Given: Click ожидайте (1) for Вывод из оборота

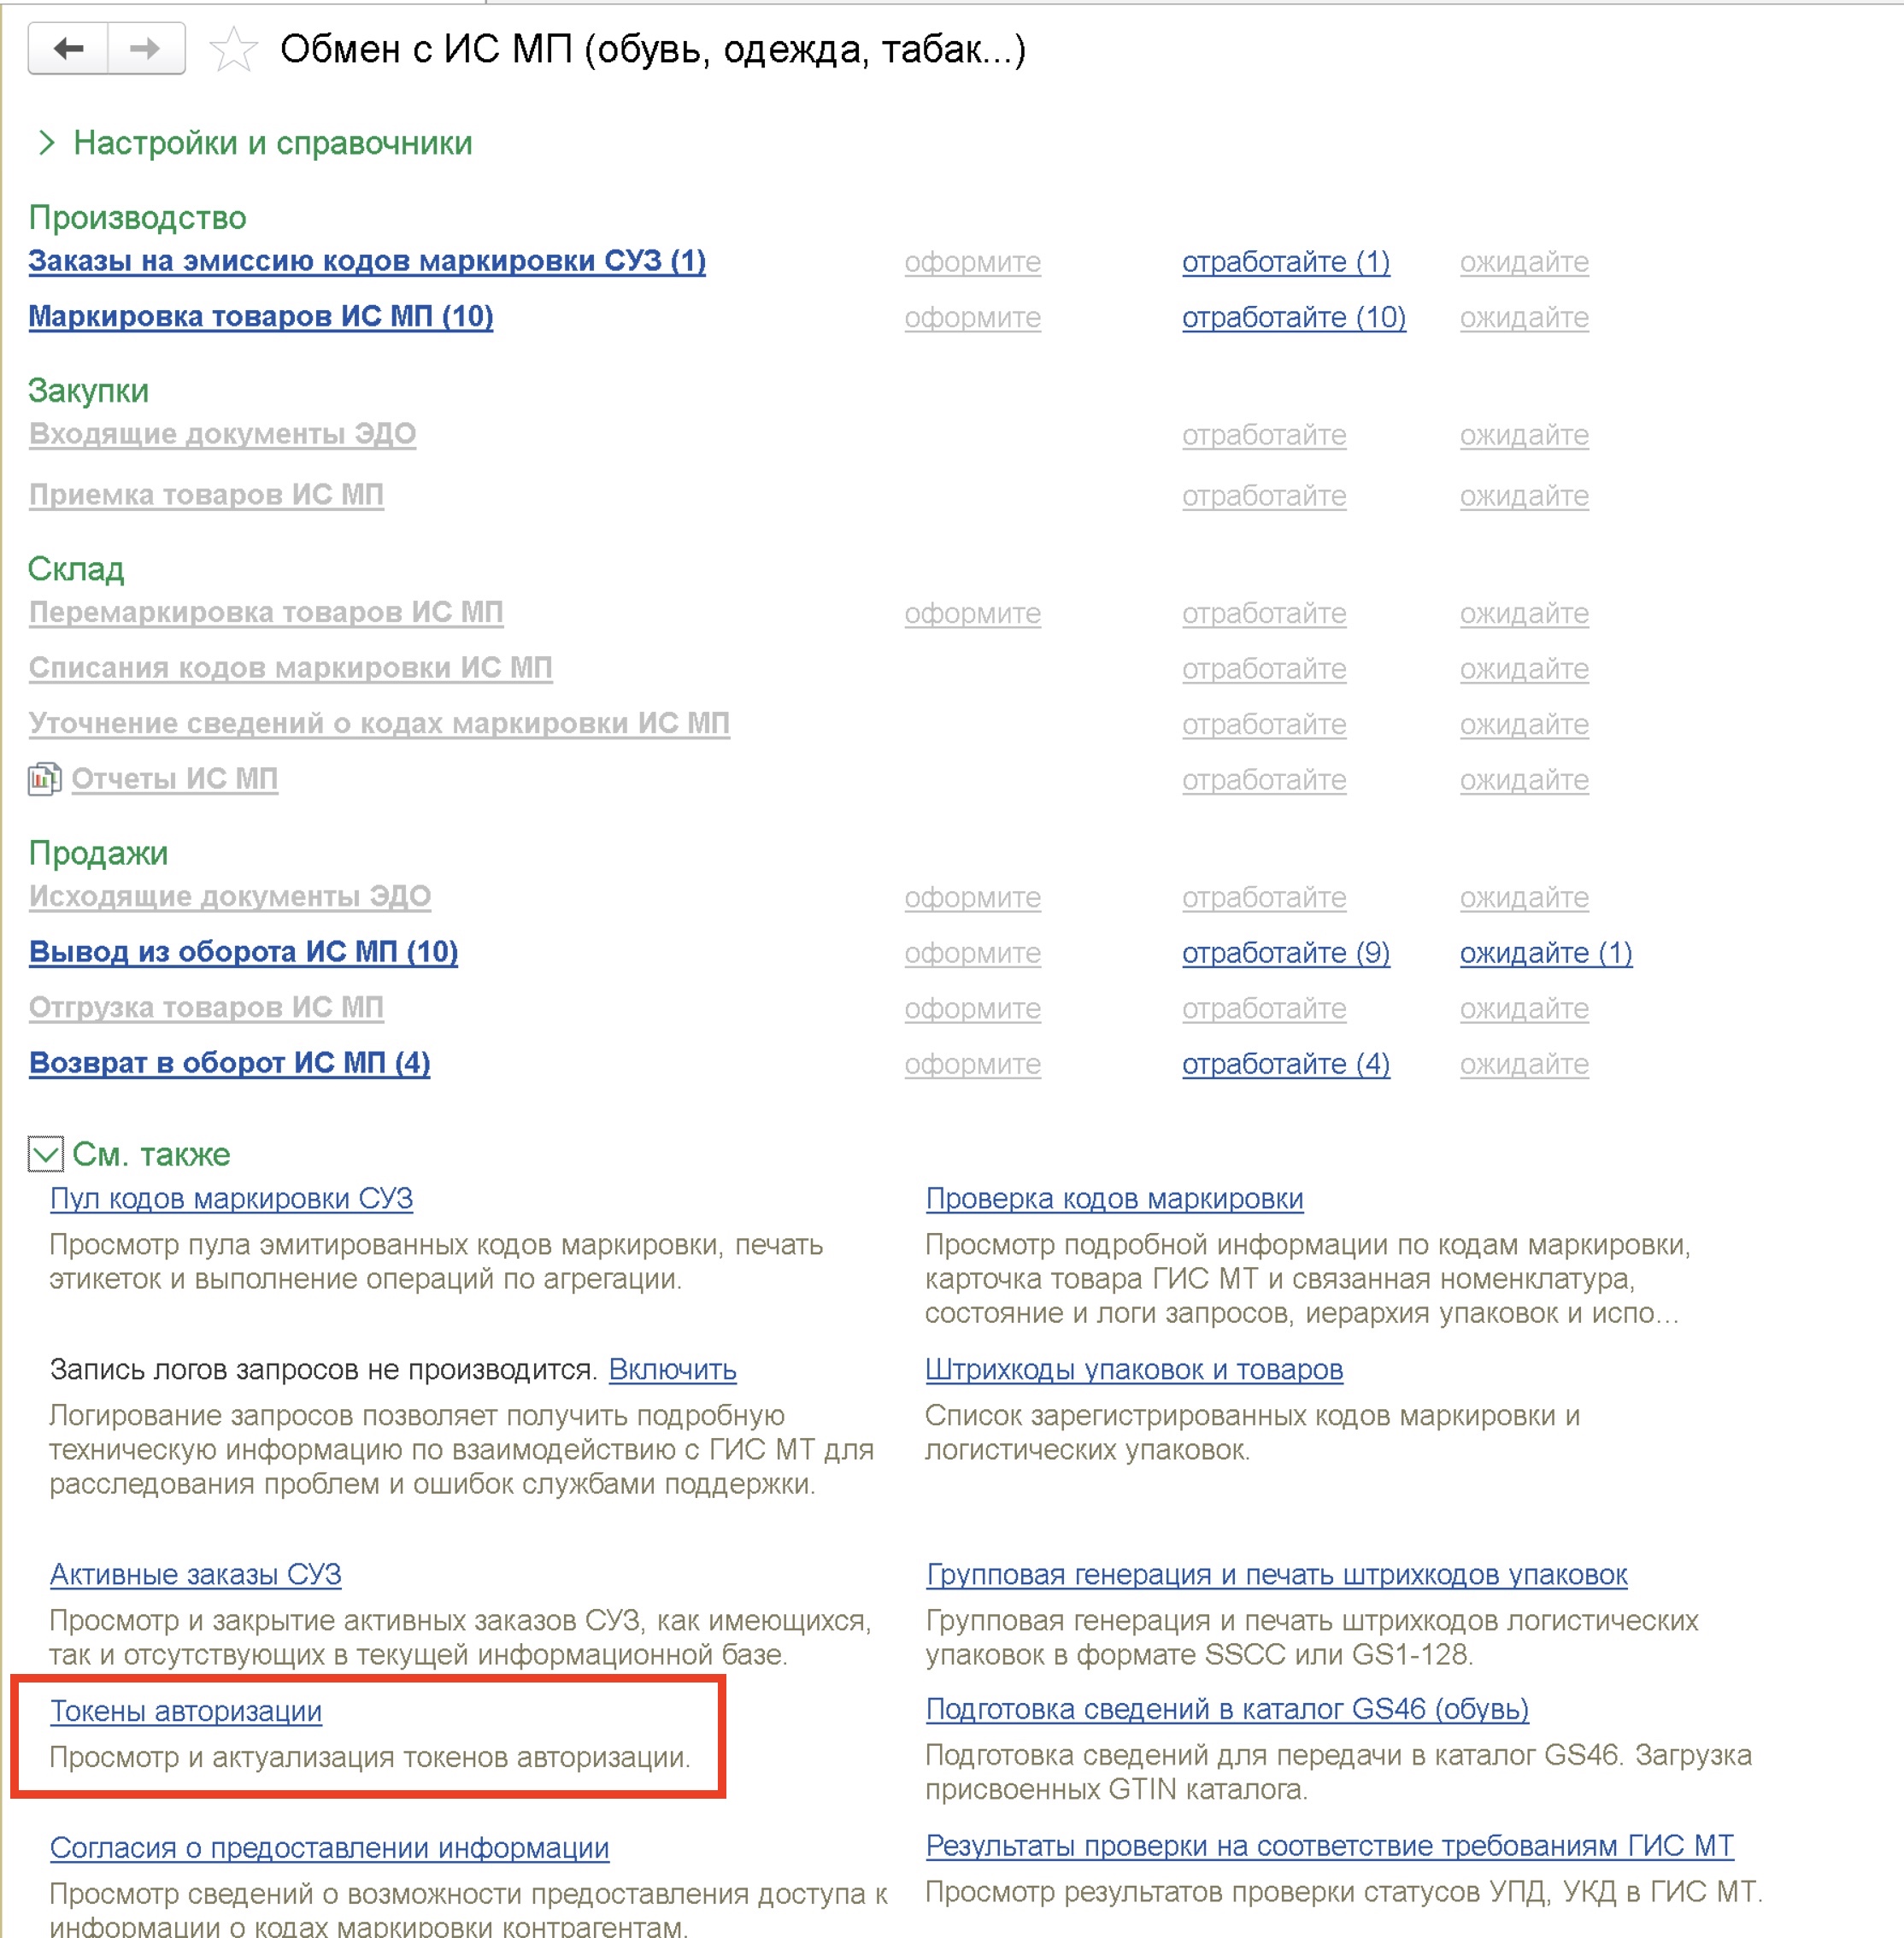Looking at the screenshot, I should (1546, 953).
